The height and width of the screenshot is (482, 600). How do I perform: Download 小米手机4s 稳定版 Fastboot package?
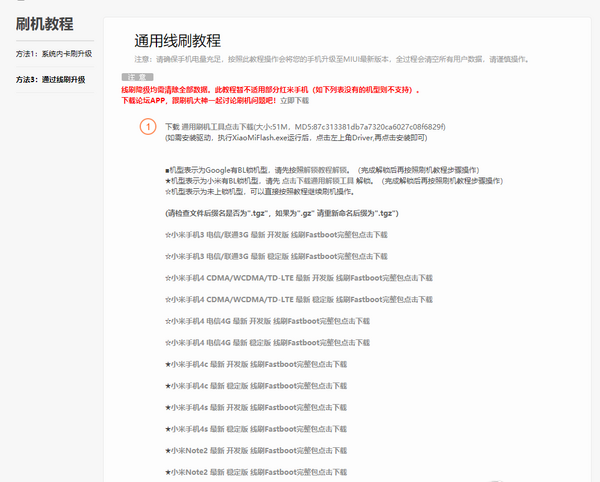click(256, 429)
